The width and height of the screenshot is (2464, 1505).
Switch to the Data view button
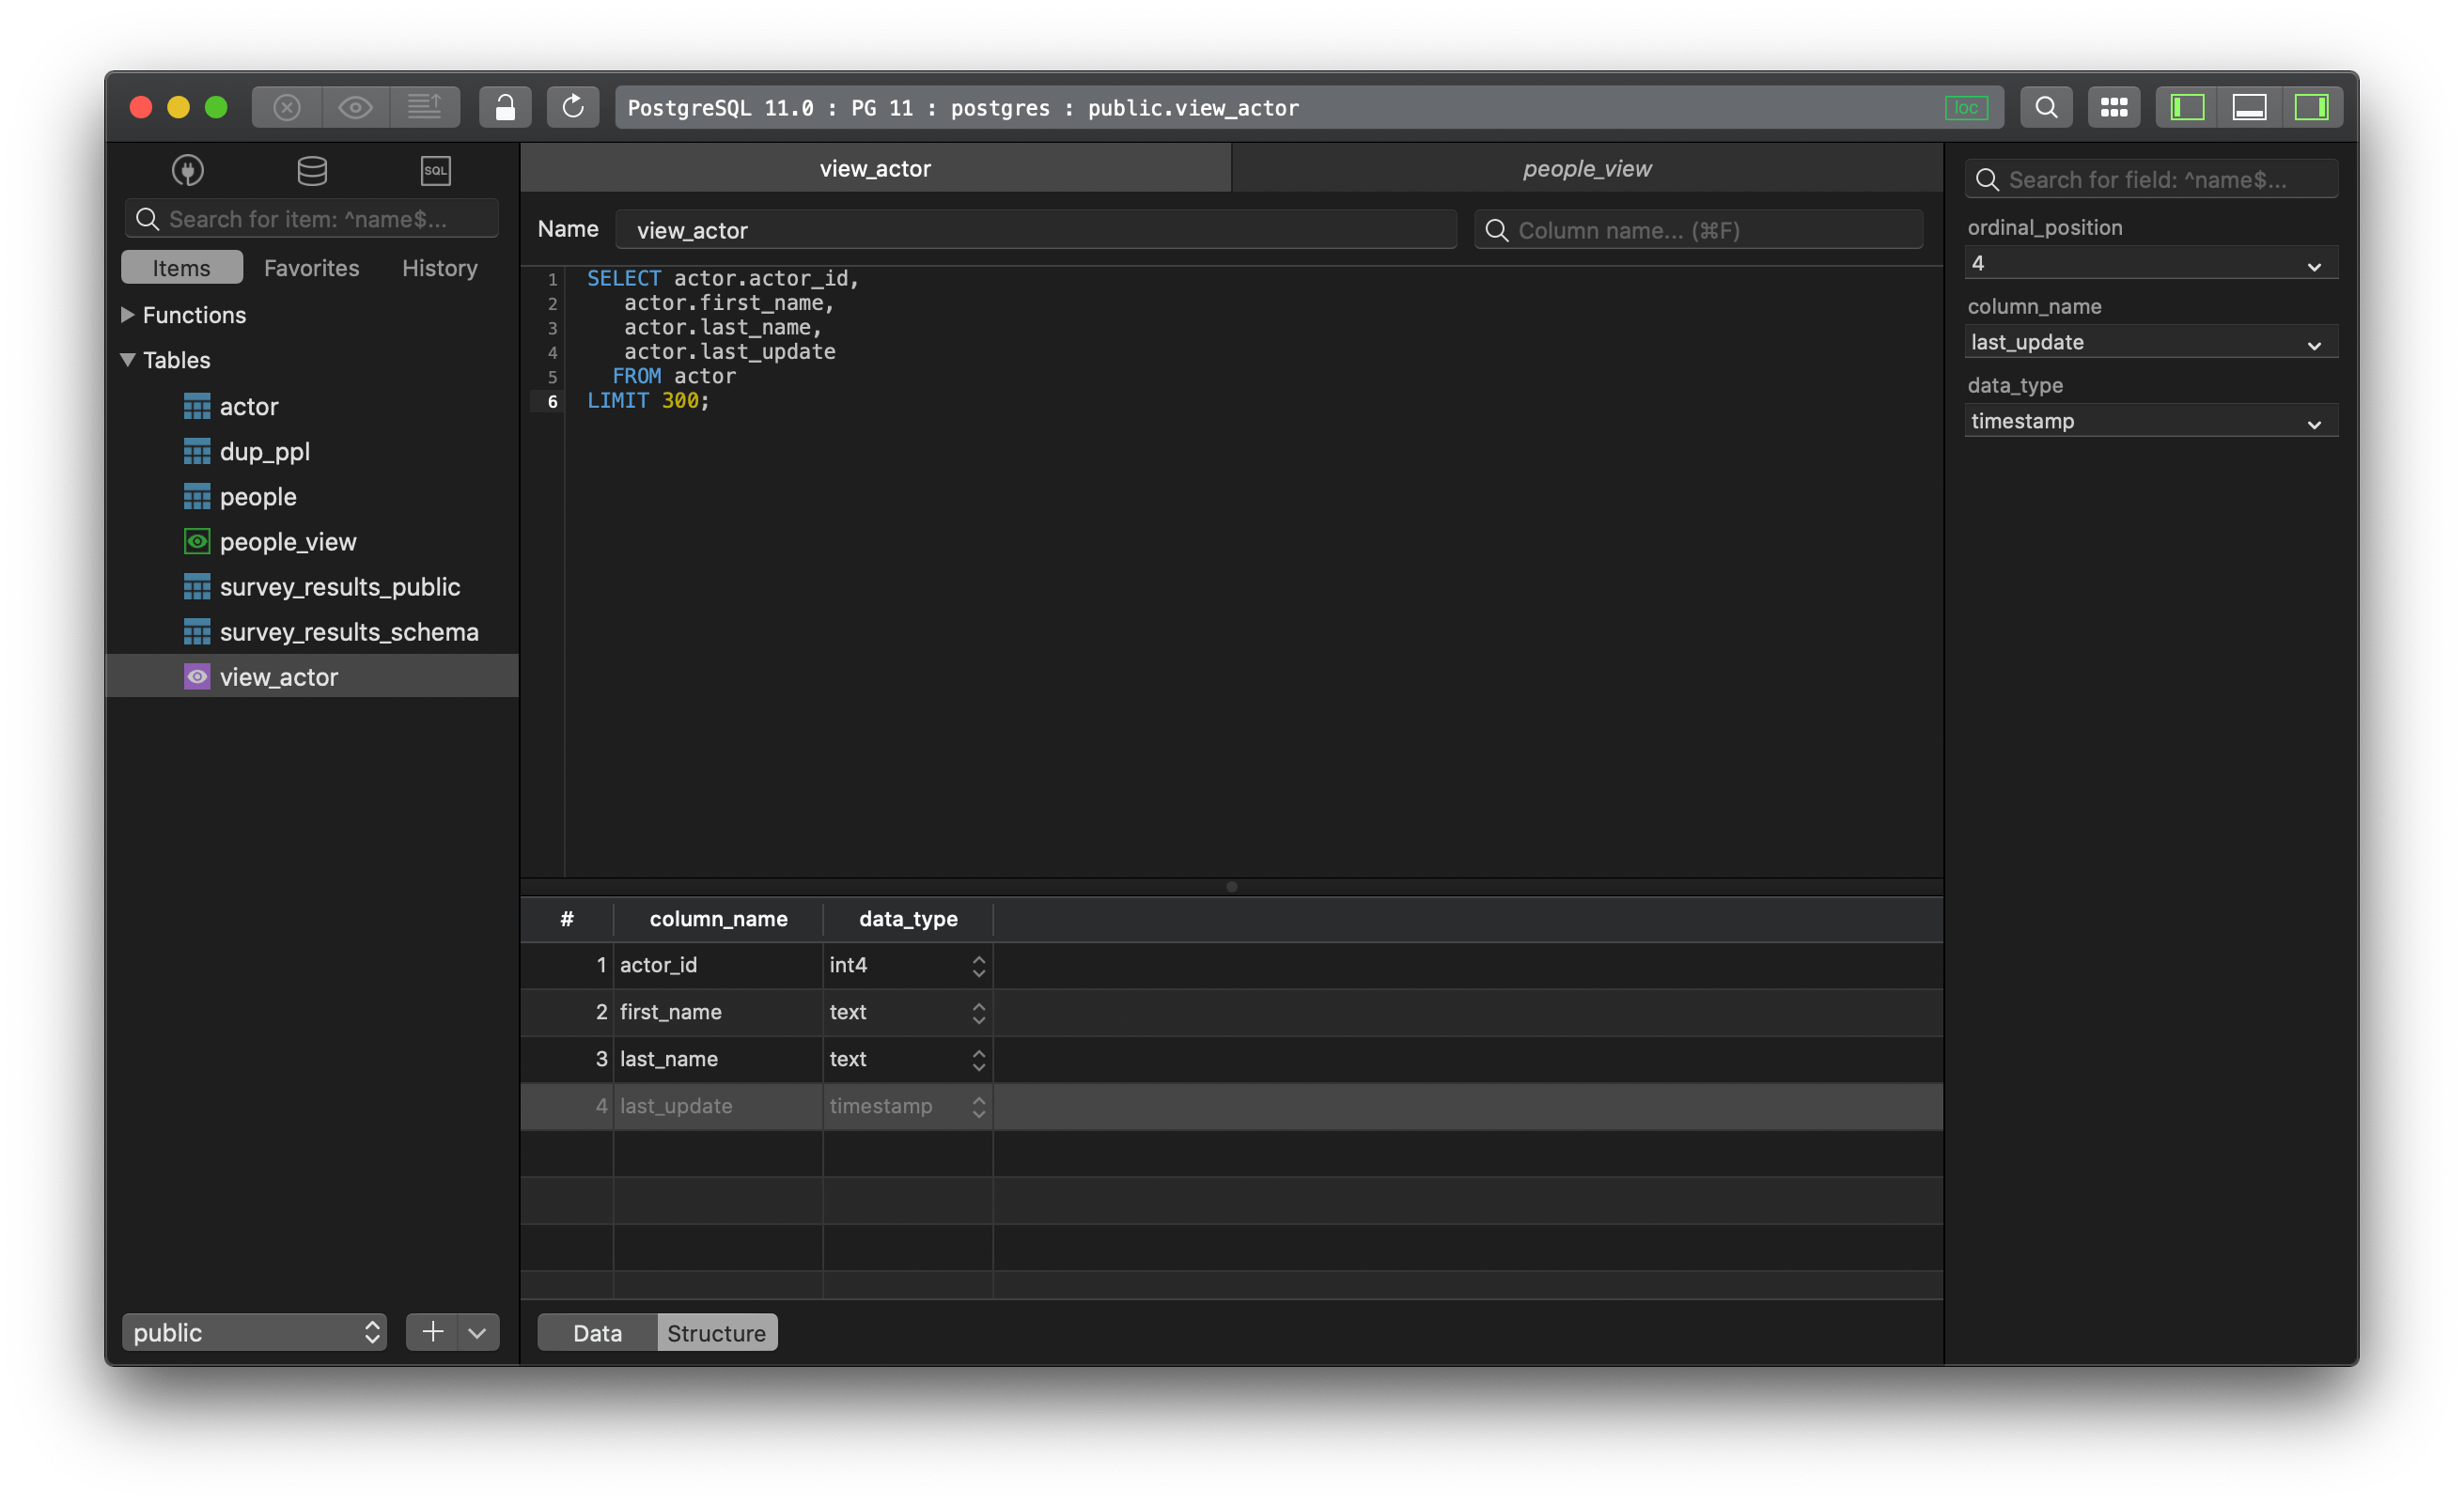597,1333
